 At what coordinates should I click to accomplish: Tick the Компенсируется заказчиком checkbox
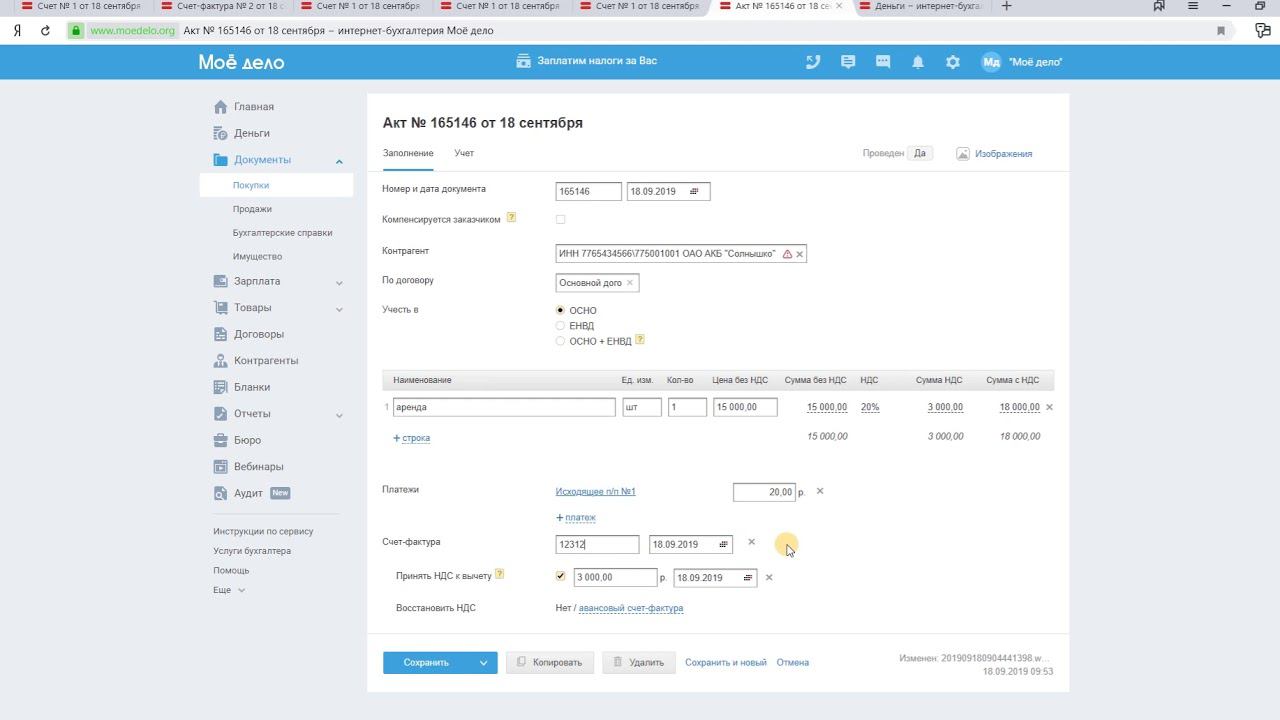[x=560, y=219]
